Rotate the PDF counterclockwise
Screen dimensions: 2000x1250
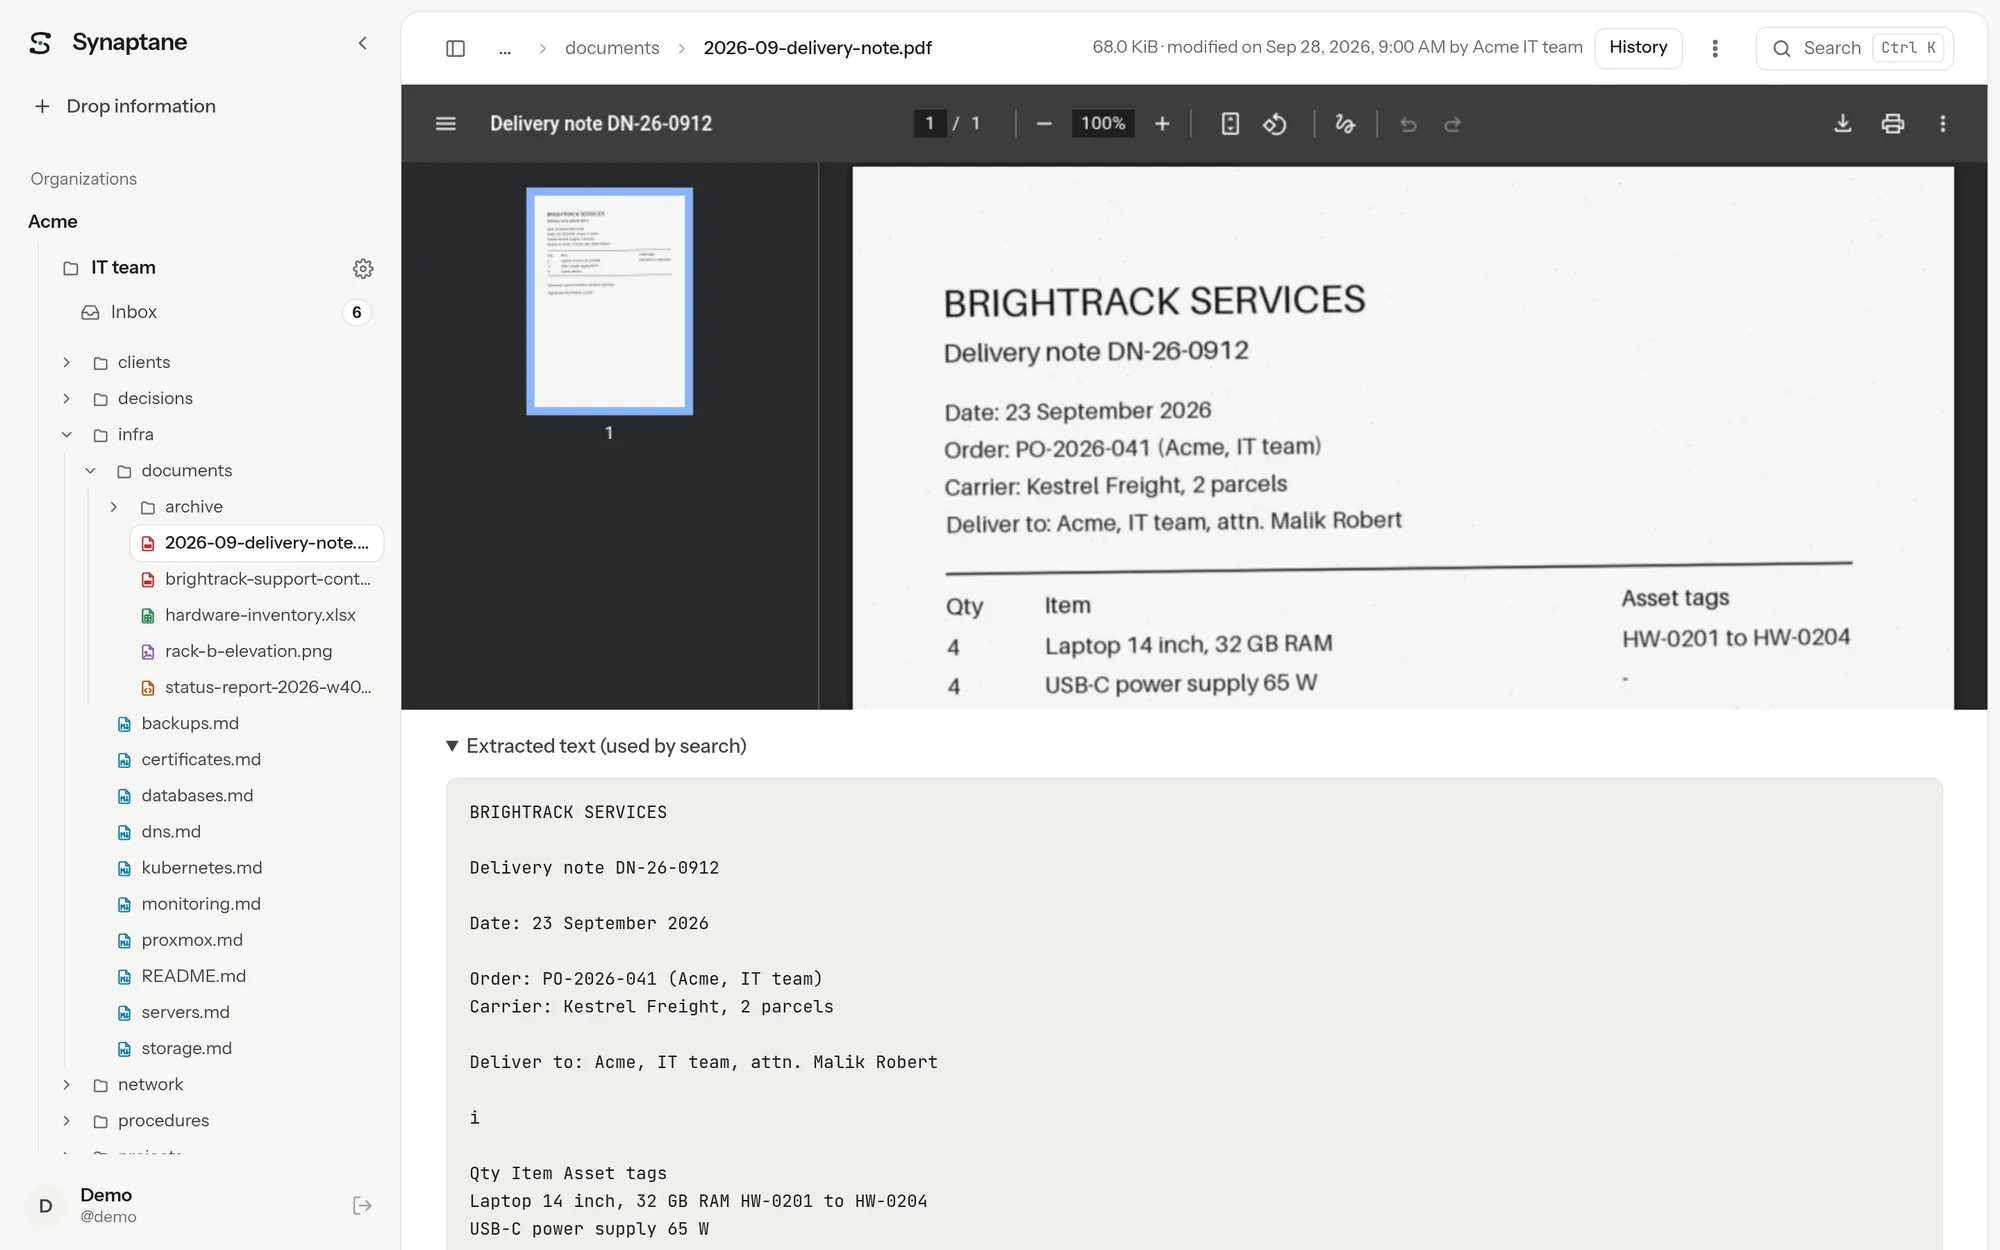(1275, 123)
